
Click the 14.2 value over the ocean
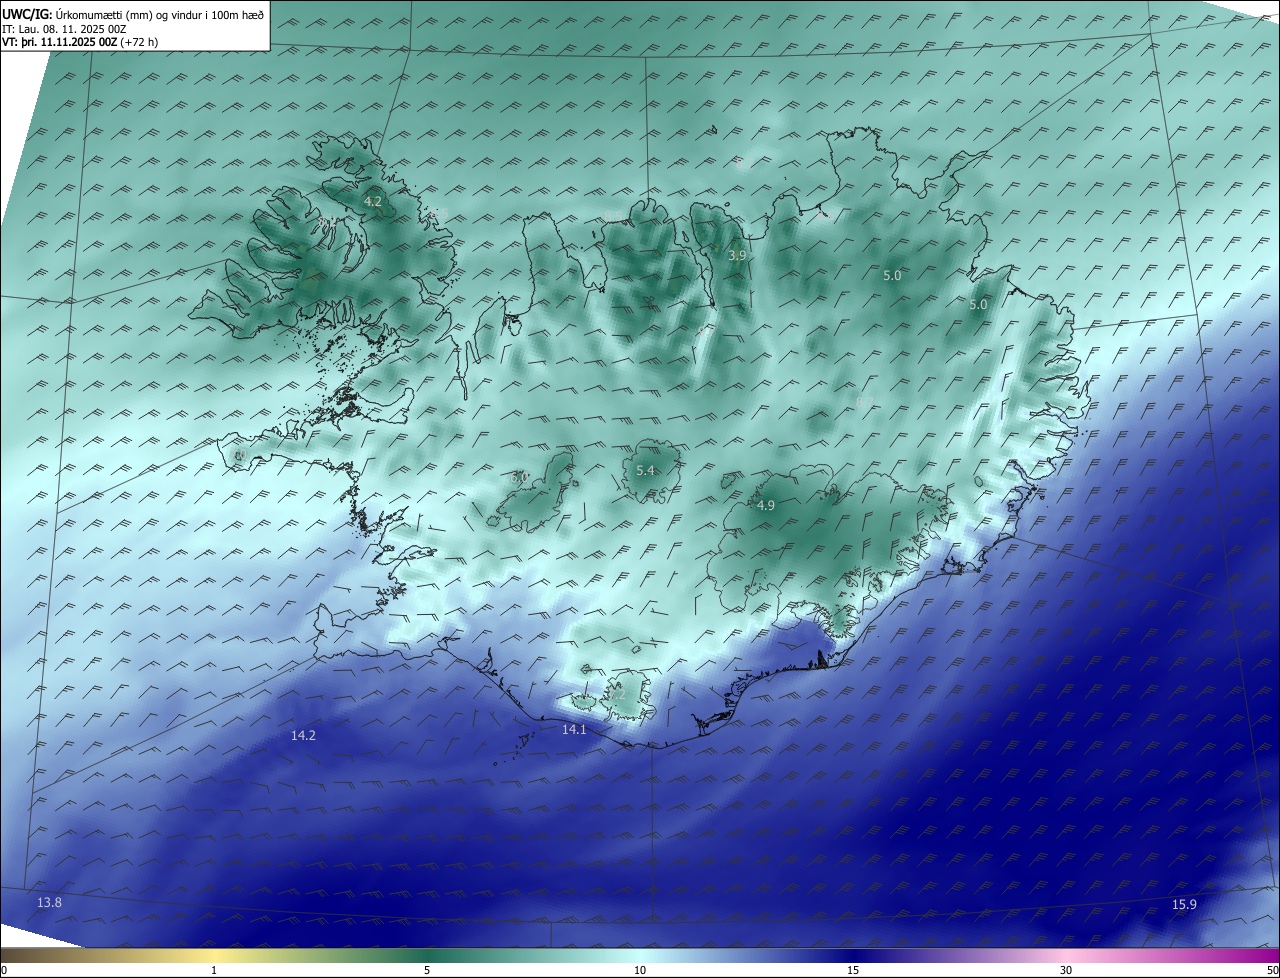point(303,736)
